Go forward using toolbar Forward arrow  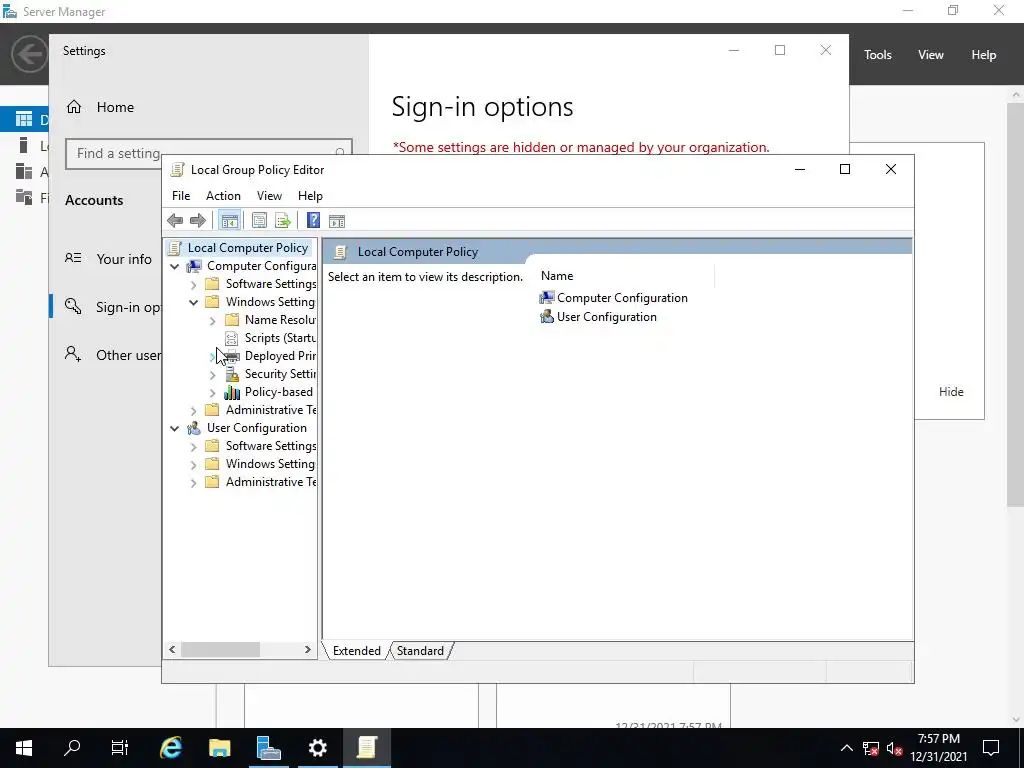point(198,221)
